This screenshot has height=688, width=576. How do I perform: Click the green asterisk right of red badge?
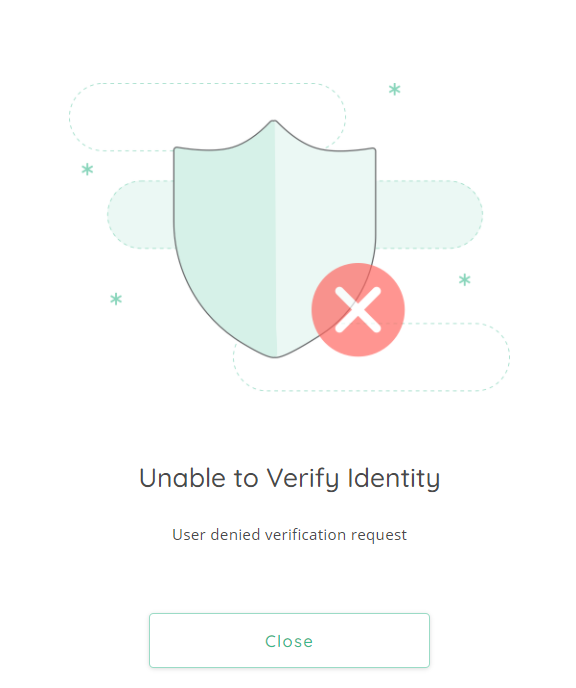465,280
